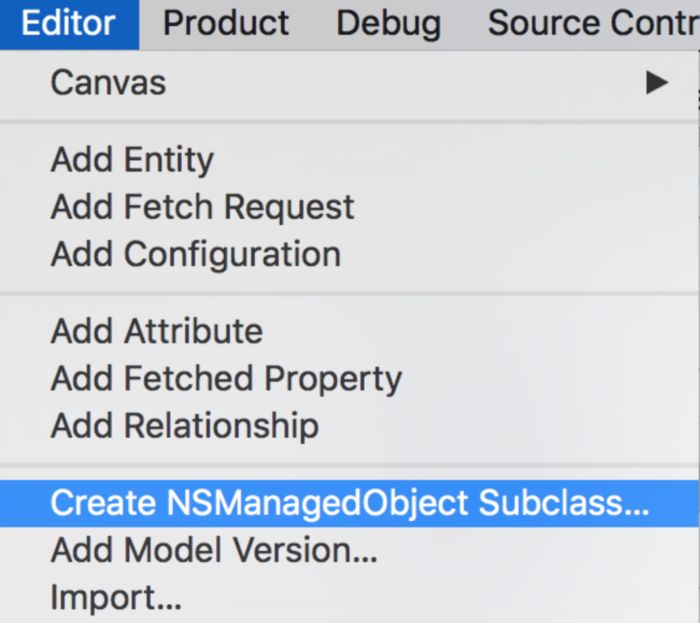Add a new data model version
Viewport: 700px width, 623px height.
click(214, 550)
